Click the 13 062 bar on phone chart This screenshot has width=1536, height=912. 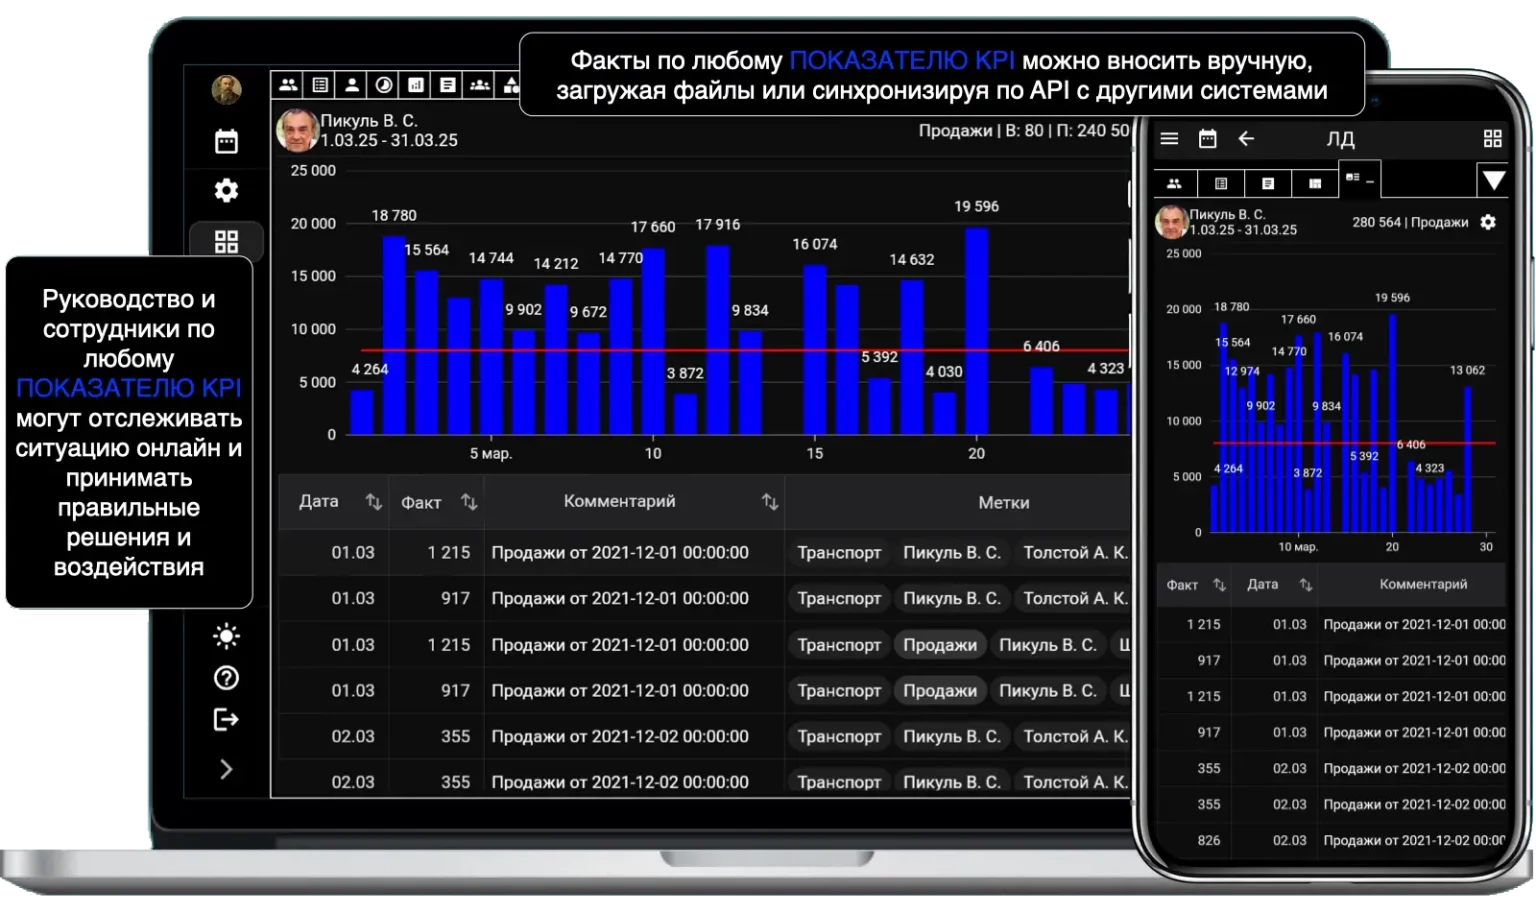coord(1468,459)
